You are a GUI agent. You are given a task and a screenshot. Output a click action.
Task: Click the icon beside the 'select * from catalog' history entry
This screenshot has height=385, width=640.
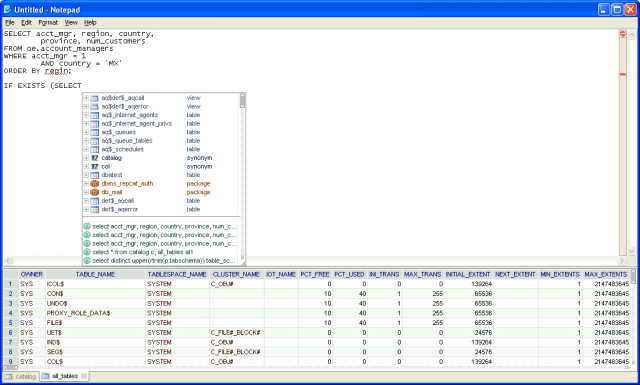[x=87, y=252]
